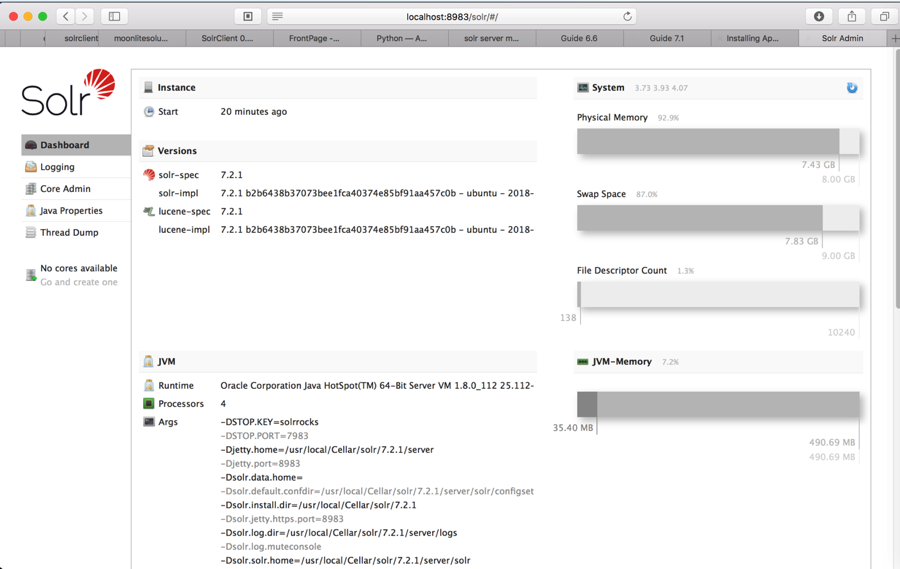This screenshot has height=569, width=900.
Task: Click the Safari share icon
Action: click(x=852, y=16)
